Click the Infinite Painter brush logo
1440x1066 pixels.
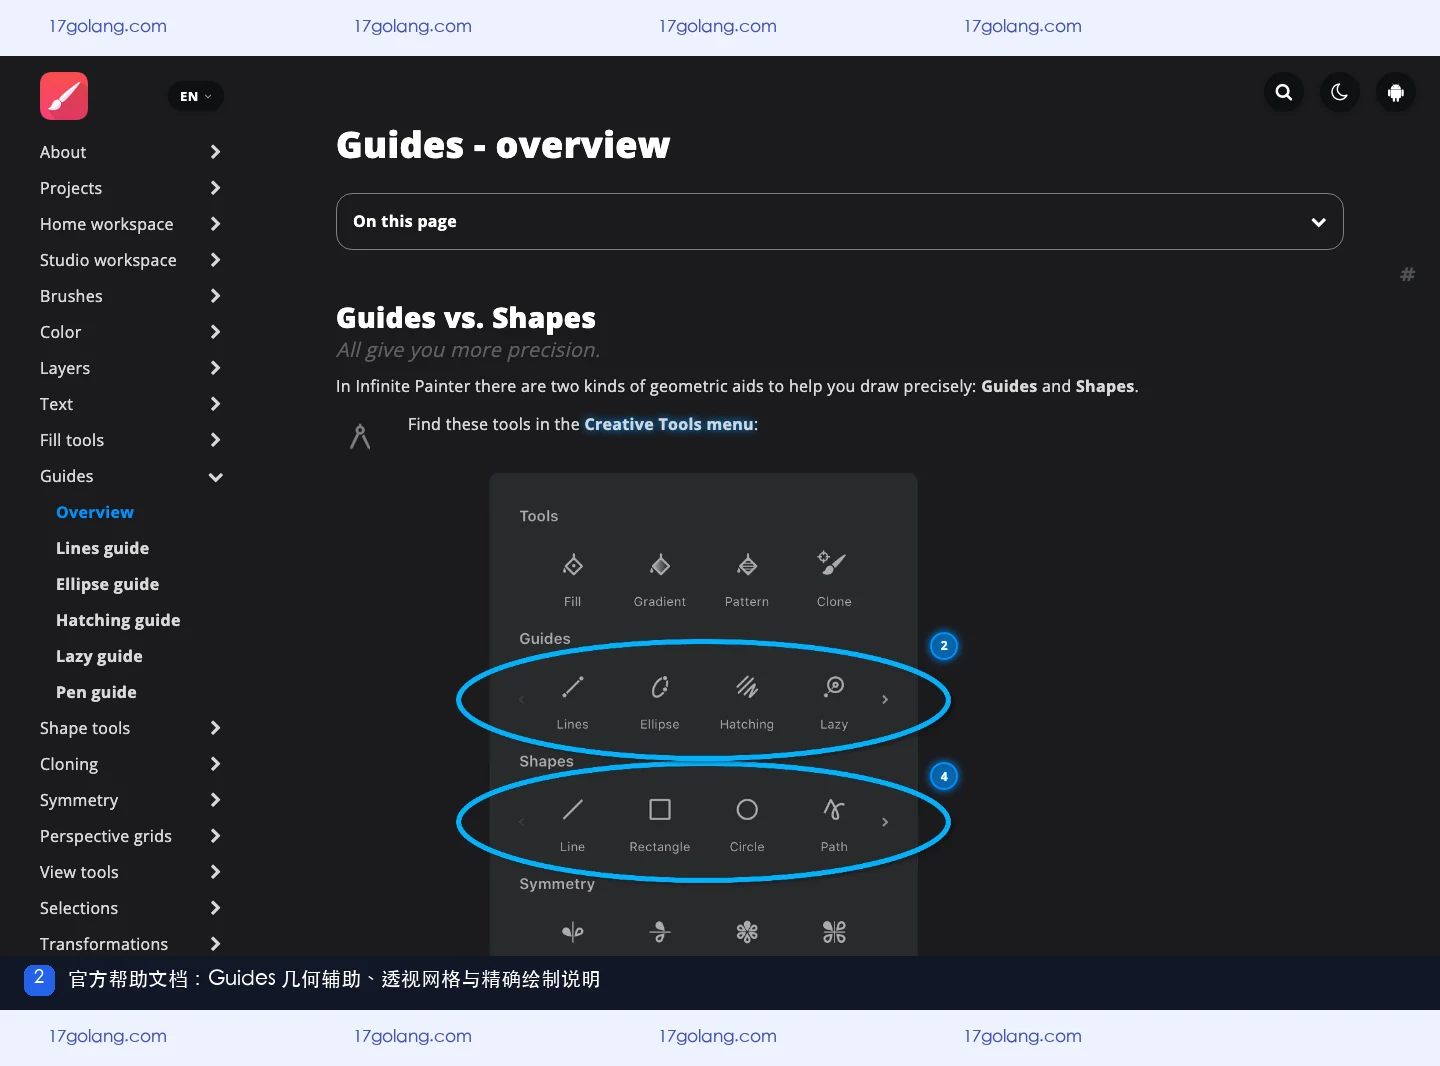pos(64,96)
